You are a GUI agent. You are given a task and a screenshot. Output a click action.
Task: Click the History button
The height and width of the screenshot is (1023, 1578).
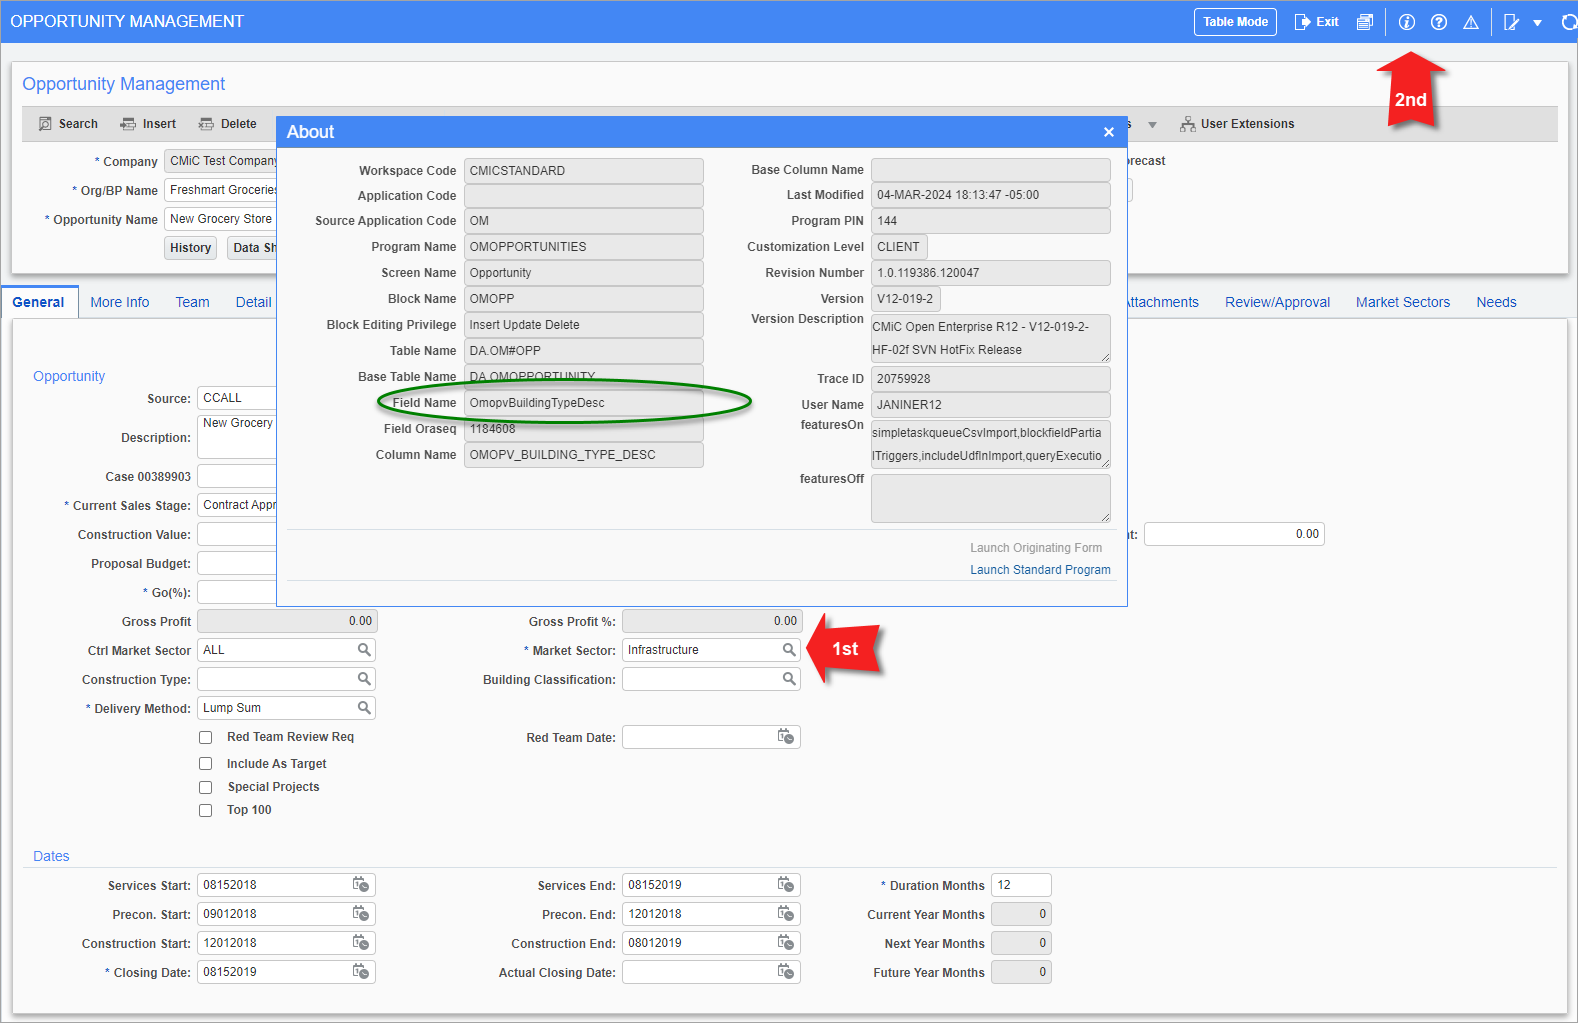point(190,248)
